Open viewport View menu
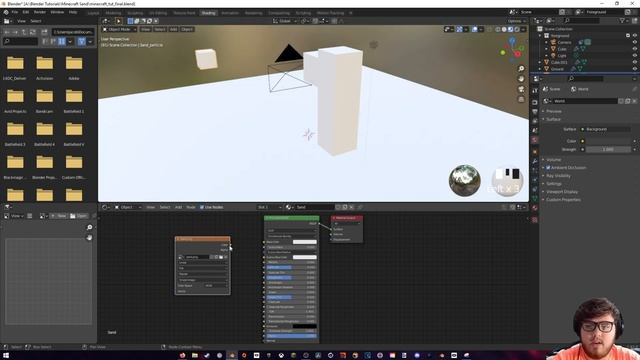Image resolution: width=640 pixels, height=360 pixels. point(145,29)
